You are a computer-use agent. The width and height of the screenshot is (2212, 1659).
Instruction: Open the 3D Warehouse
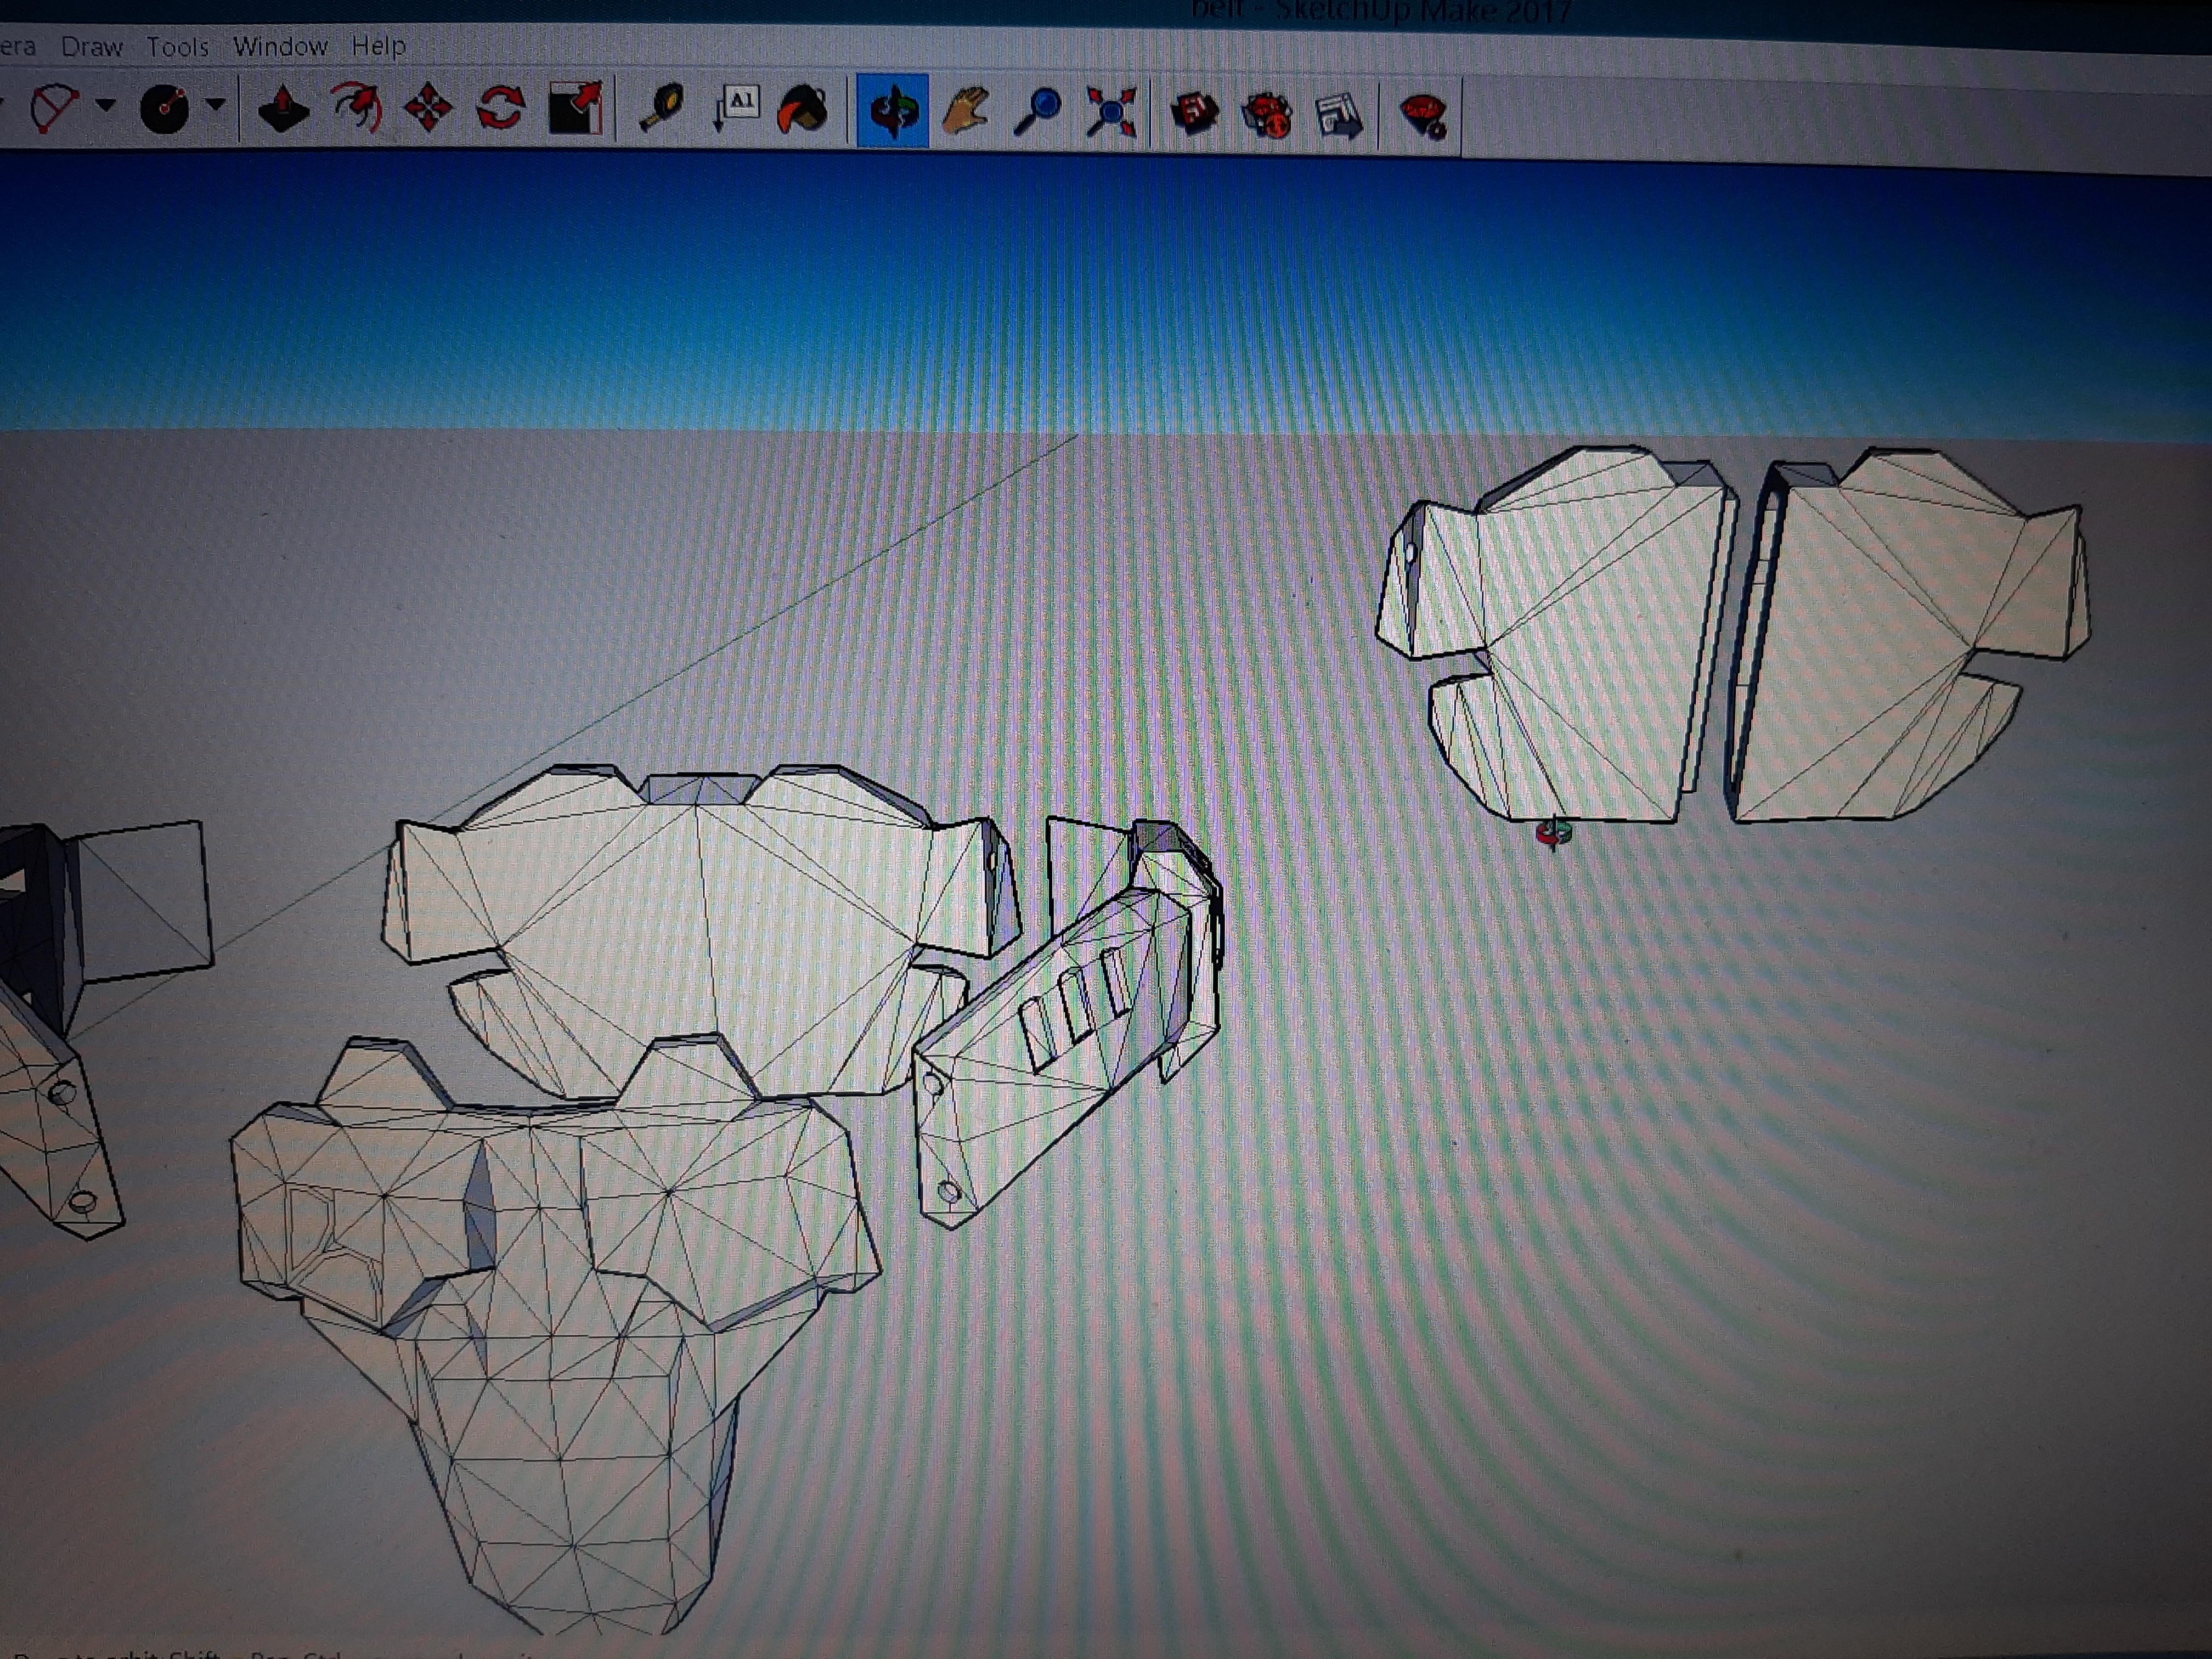(x=1195, y=113)
